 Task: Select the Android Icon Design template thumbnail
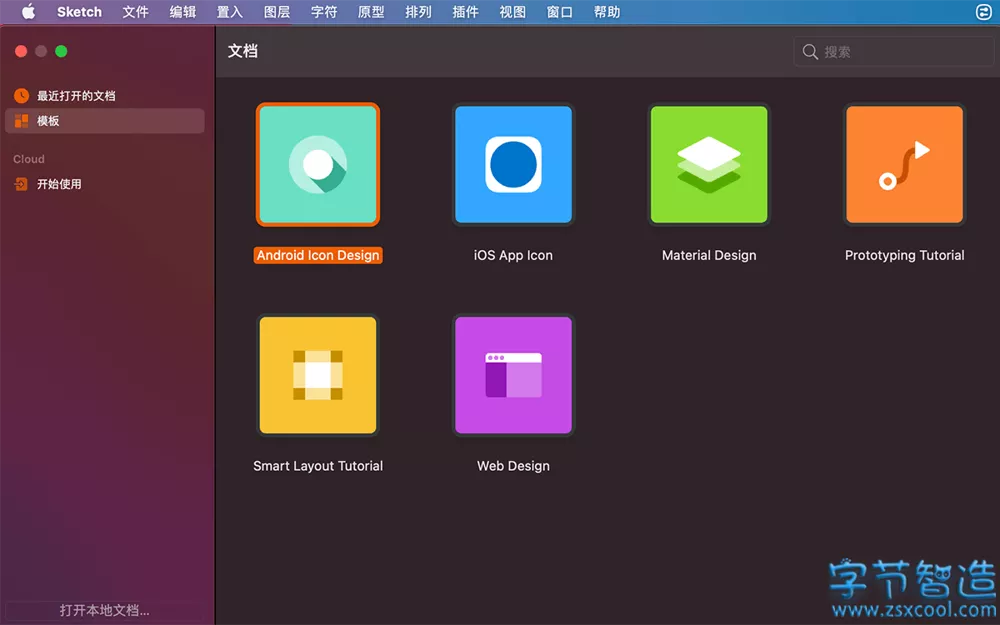point(318,165)
